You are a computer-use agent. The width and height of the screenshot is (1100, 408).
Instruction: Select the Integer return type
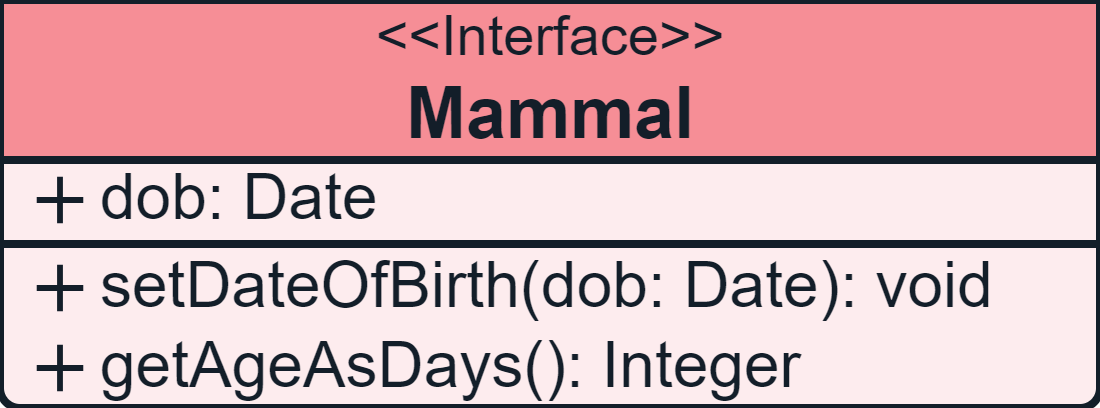(701, 366)
